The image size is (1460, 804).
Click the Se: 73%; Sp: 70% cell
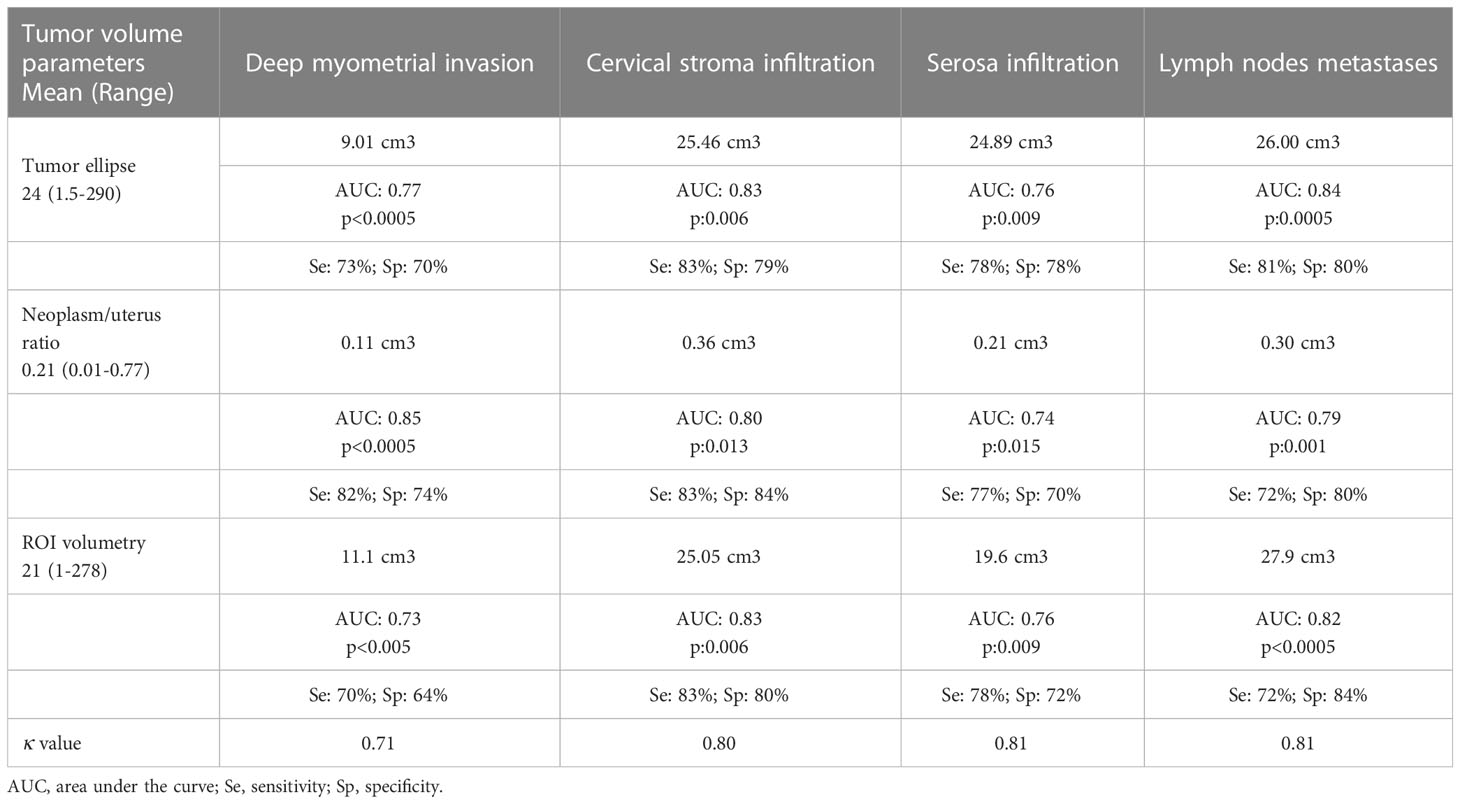pos(389,267)
